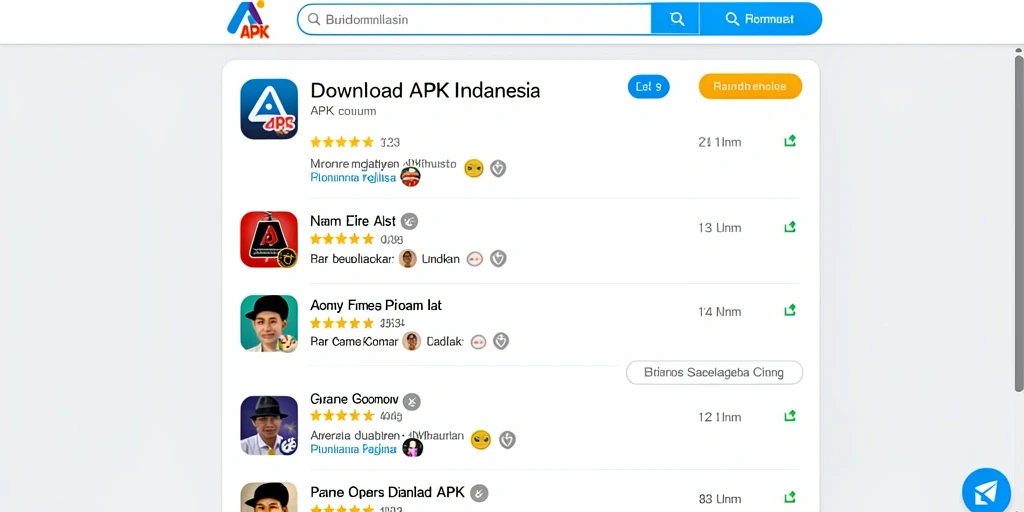The image size is (1024, 512).
Task: Open the Pionunna rejllisa link
Action: tap(353, 177)
